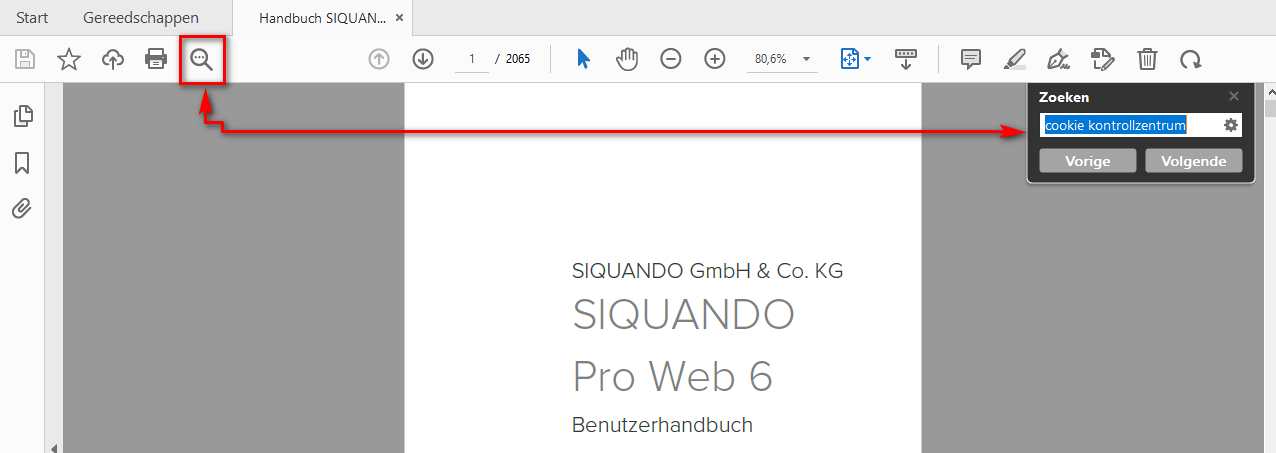Image resolution: width=1276 pixels, height=453 pixels.
Task: Open the fit page options dropdown
Action: coord(856,59)
